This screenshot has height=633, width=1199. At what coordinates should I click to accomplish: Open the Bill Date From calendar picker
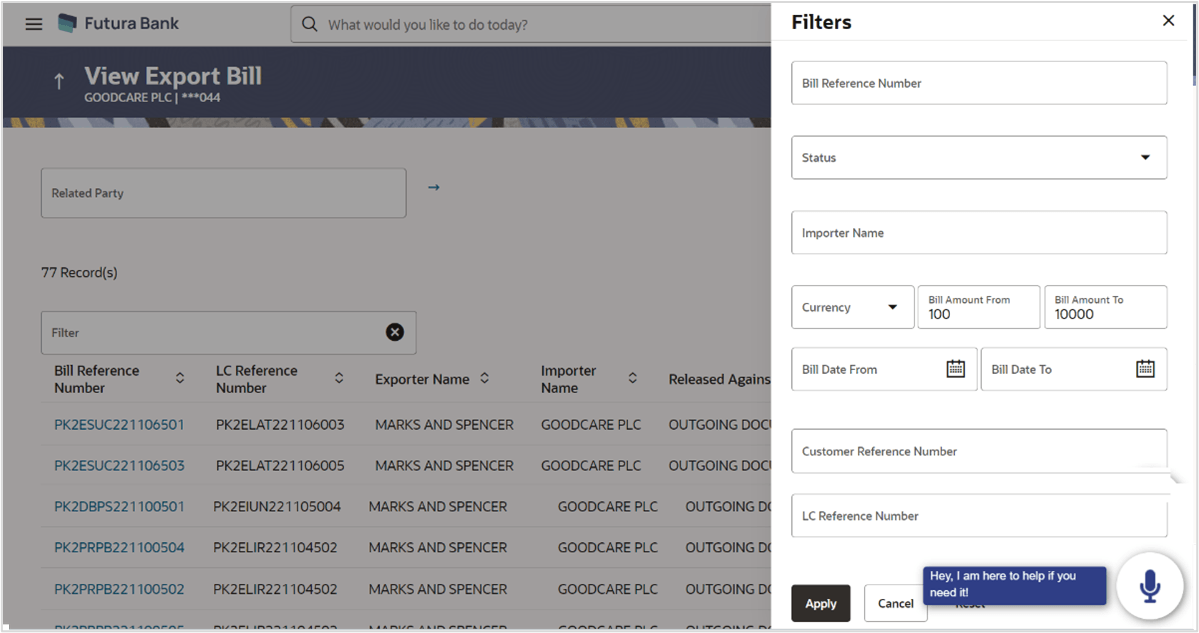[x=957, y=368]
